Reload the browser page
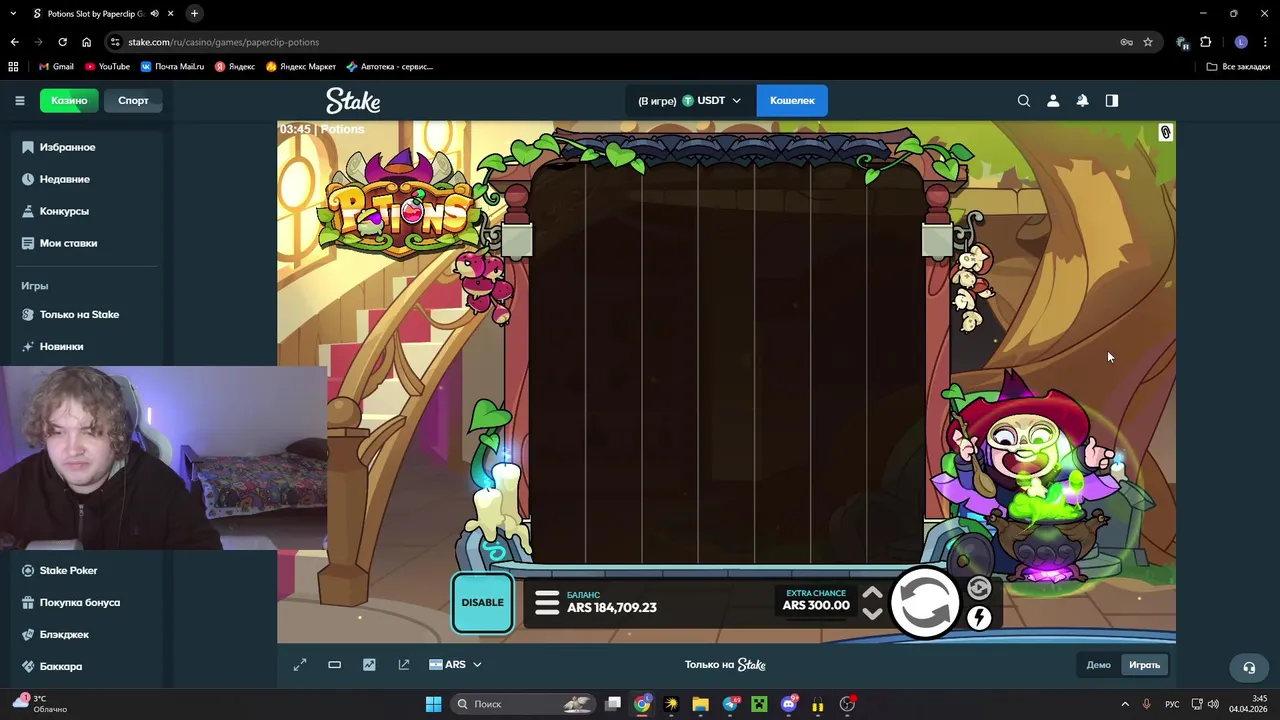The height and width of the screenshot is (720, 1280). pyautogui.click(x=62, y=42)
